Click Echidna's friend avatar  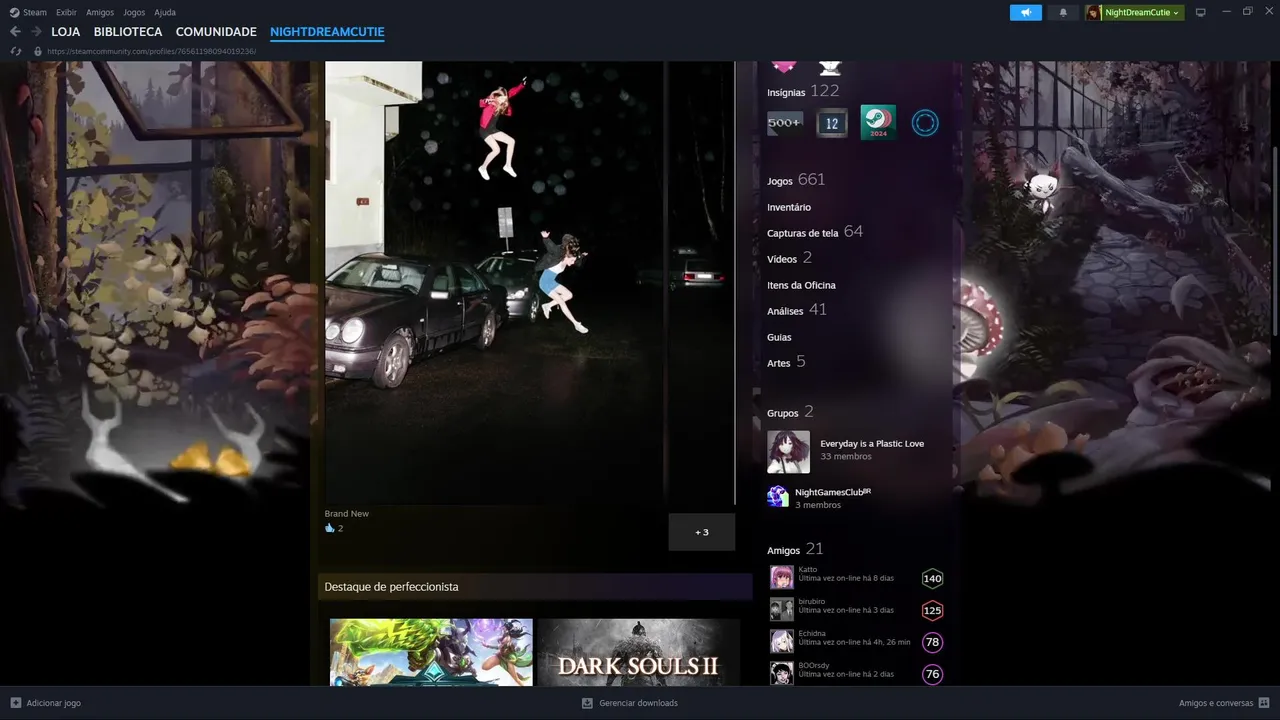782,642
